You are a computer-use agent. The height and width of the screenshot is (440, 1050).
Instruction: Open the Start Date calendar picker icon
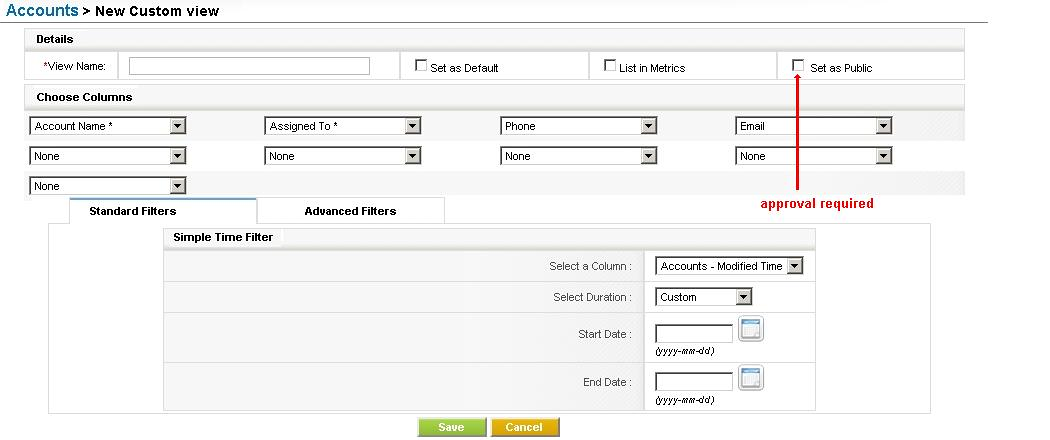pyautogui.click(x=751, y=330)
